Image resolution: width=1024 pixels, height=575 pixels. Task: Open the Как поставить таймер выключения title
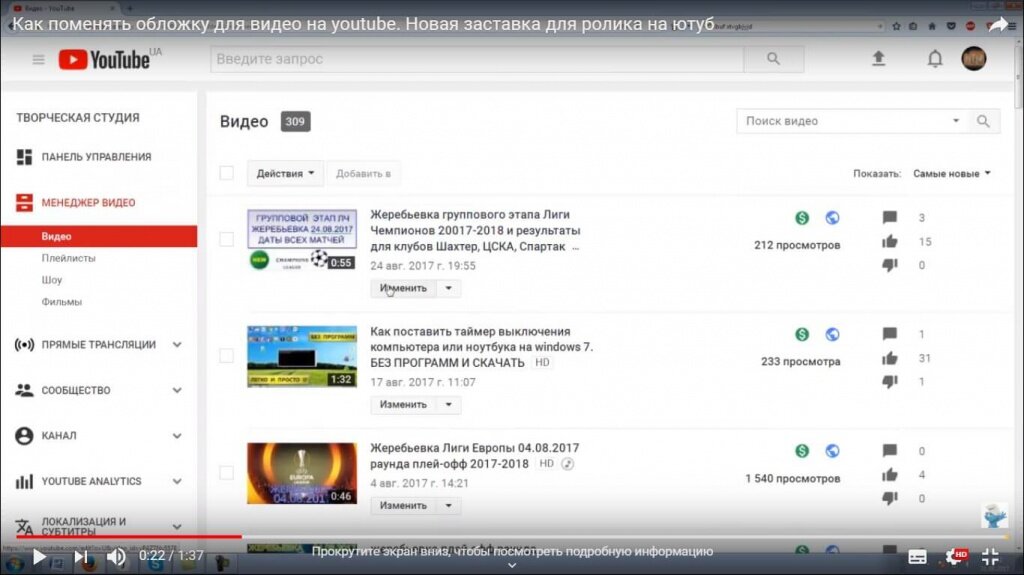coord(481,347)
